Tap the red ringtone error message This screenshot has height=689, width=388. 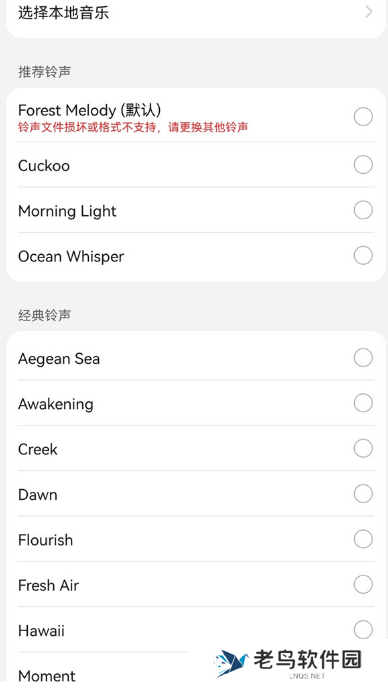pyautogui.click(x=133, y=127)
